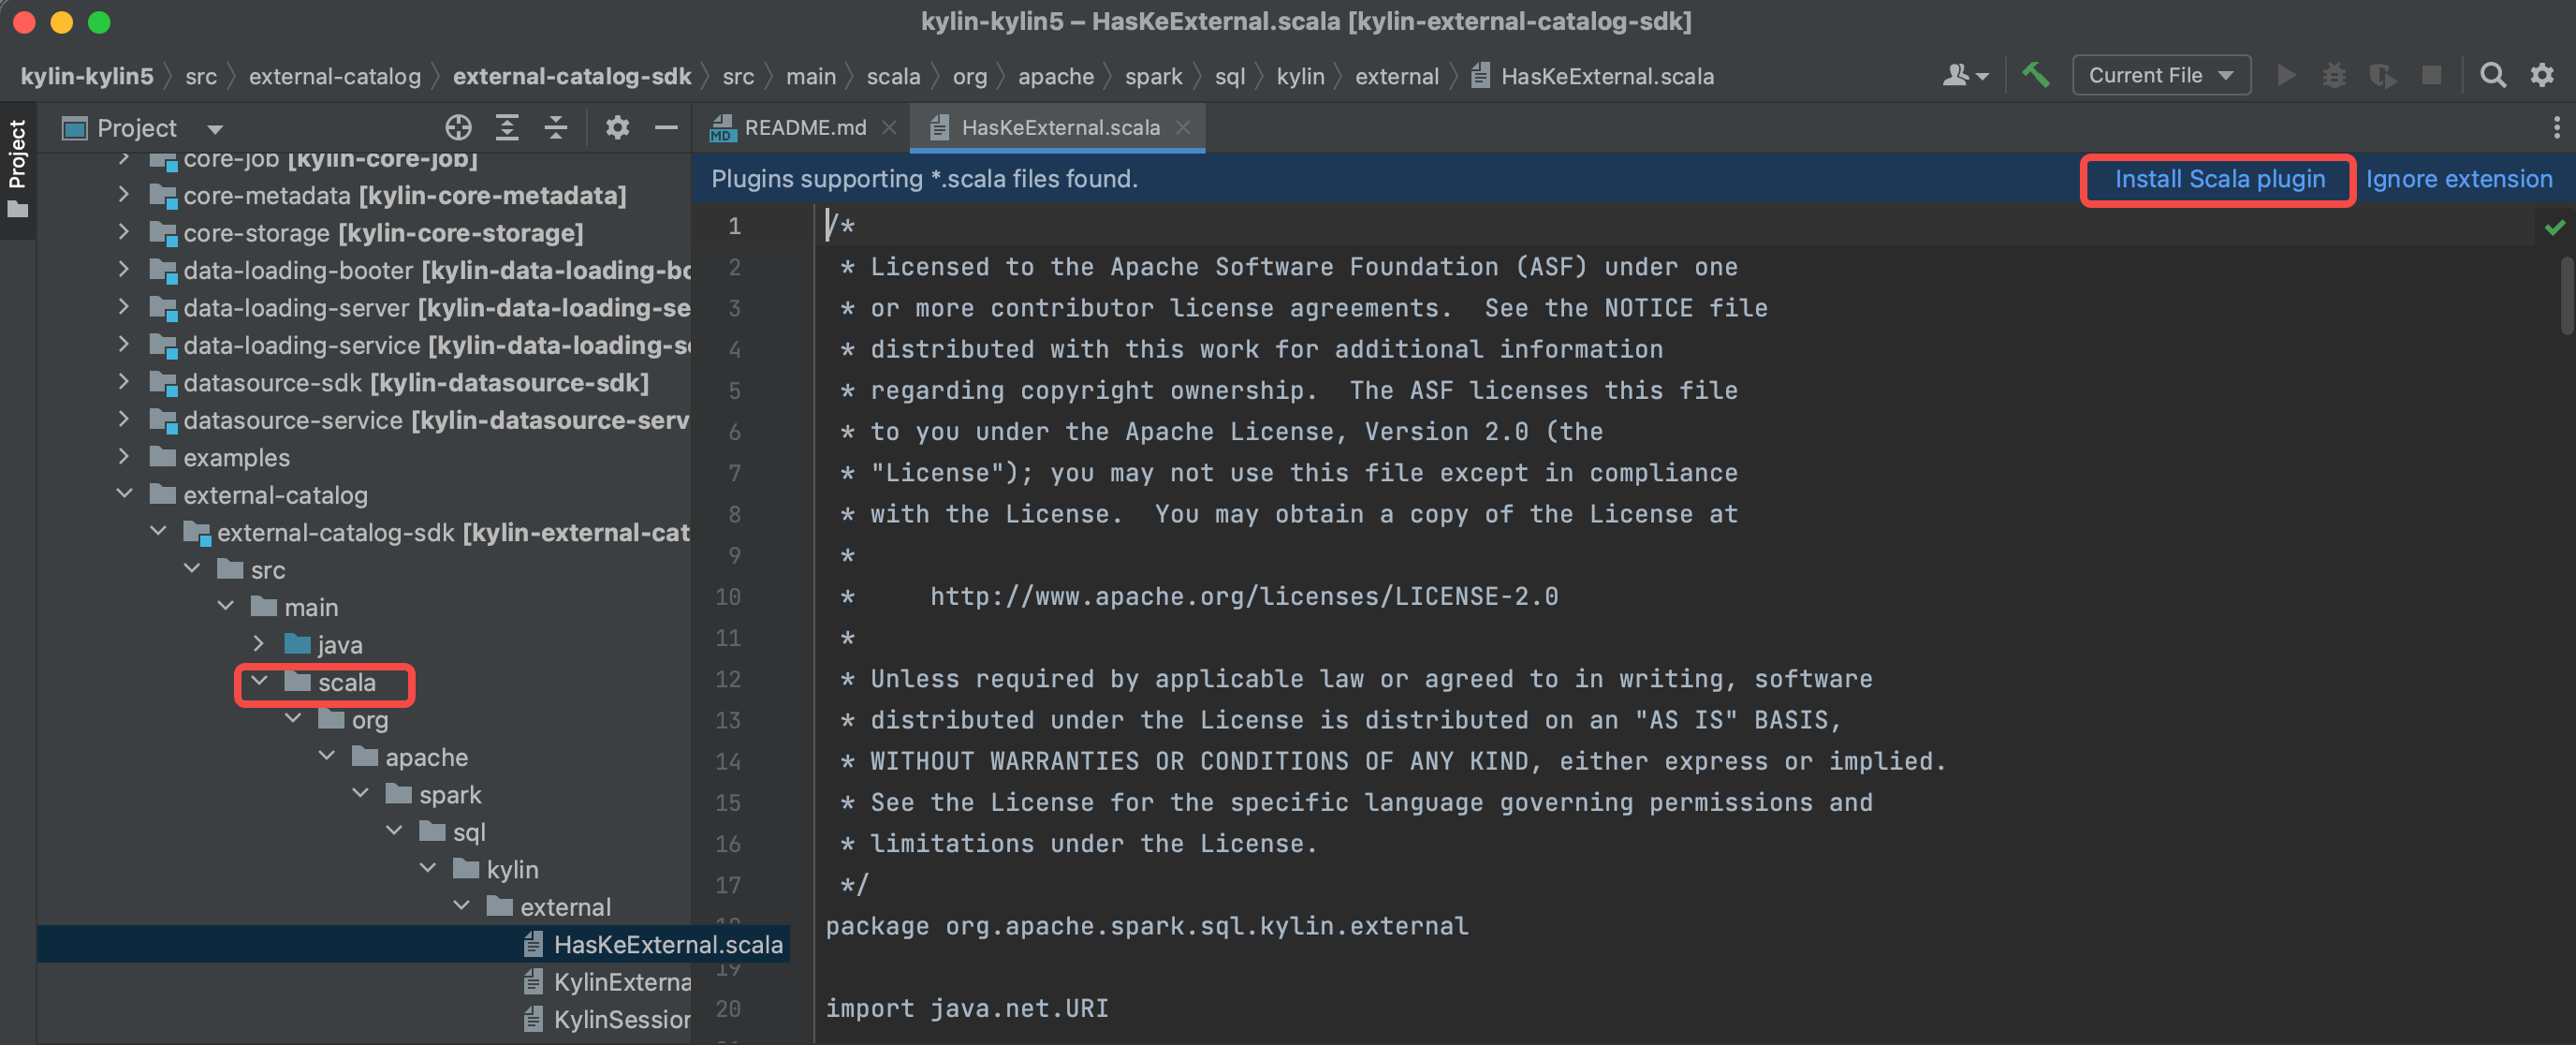Collapse the scala folder in tree
Screen dimensions: 2576x1045
point(259,682)
